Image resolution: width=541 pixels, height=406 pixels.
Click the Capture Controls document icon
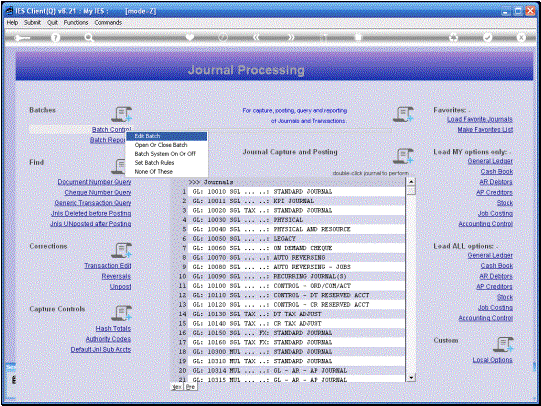(121, 313)
